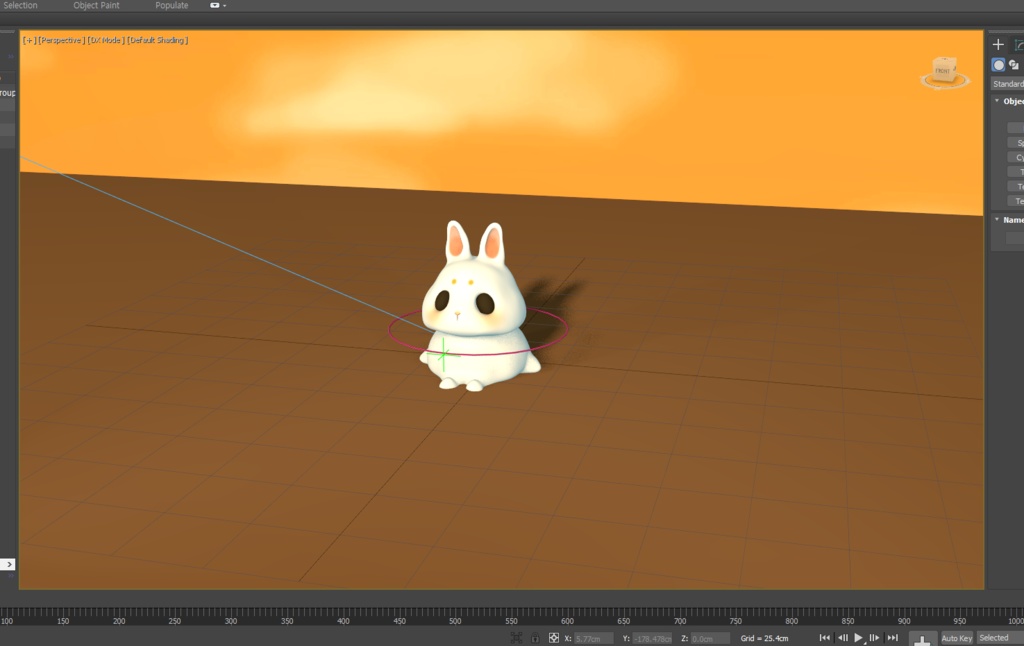Select the Shapes category icon
This screenshot has width=1024, height=646.
(x=1014, y=65)
